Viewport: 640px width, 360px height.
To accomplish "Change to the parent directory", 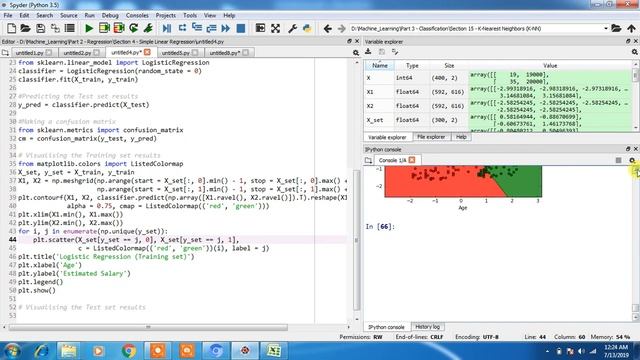I will pos(631,28).
